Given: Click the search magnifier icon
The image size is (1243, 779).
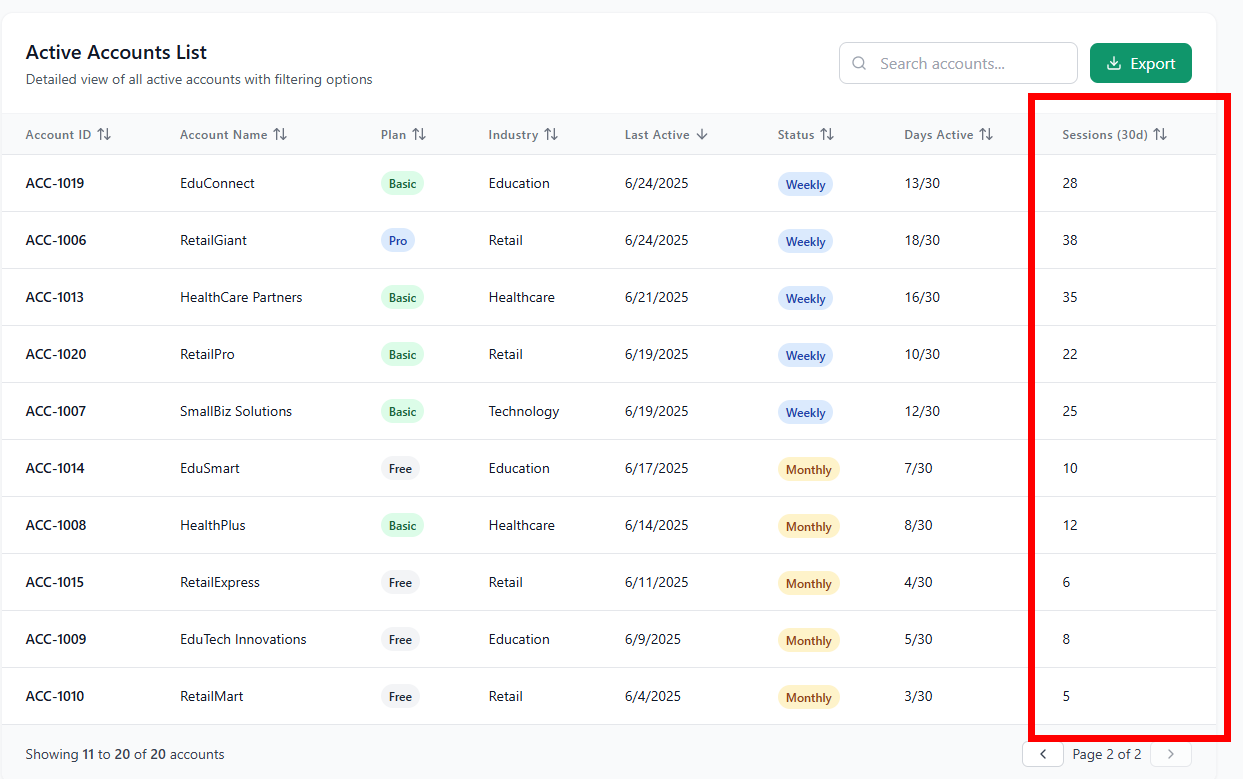Looking at the screenshot, I should (x=859, y=63).
